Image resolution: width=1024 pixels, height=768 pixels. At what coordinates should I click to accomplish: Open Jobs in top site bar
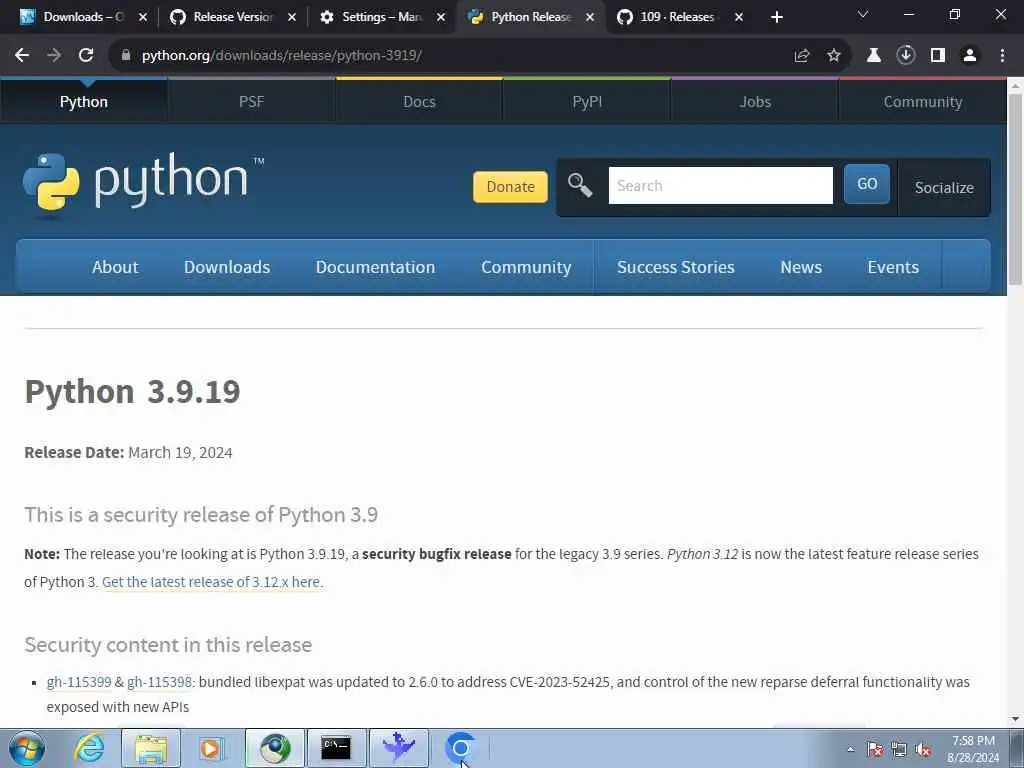coord(755,102)
